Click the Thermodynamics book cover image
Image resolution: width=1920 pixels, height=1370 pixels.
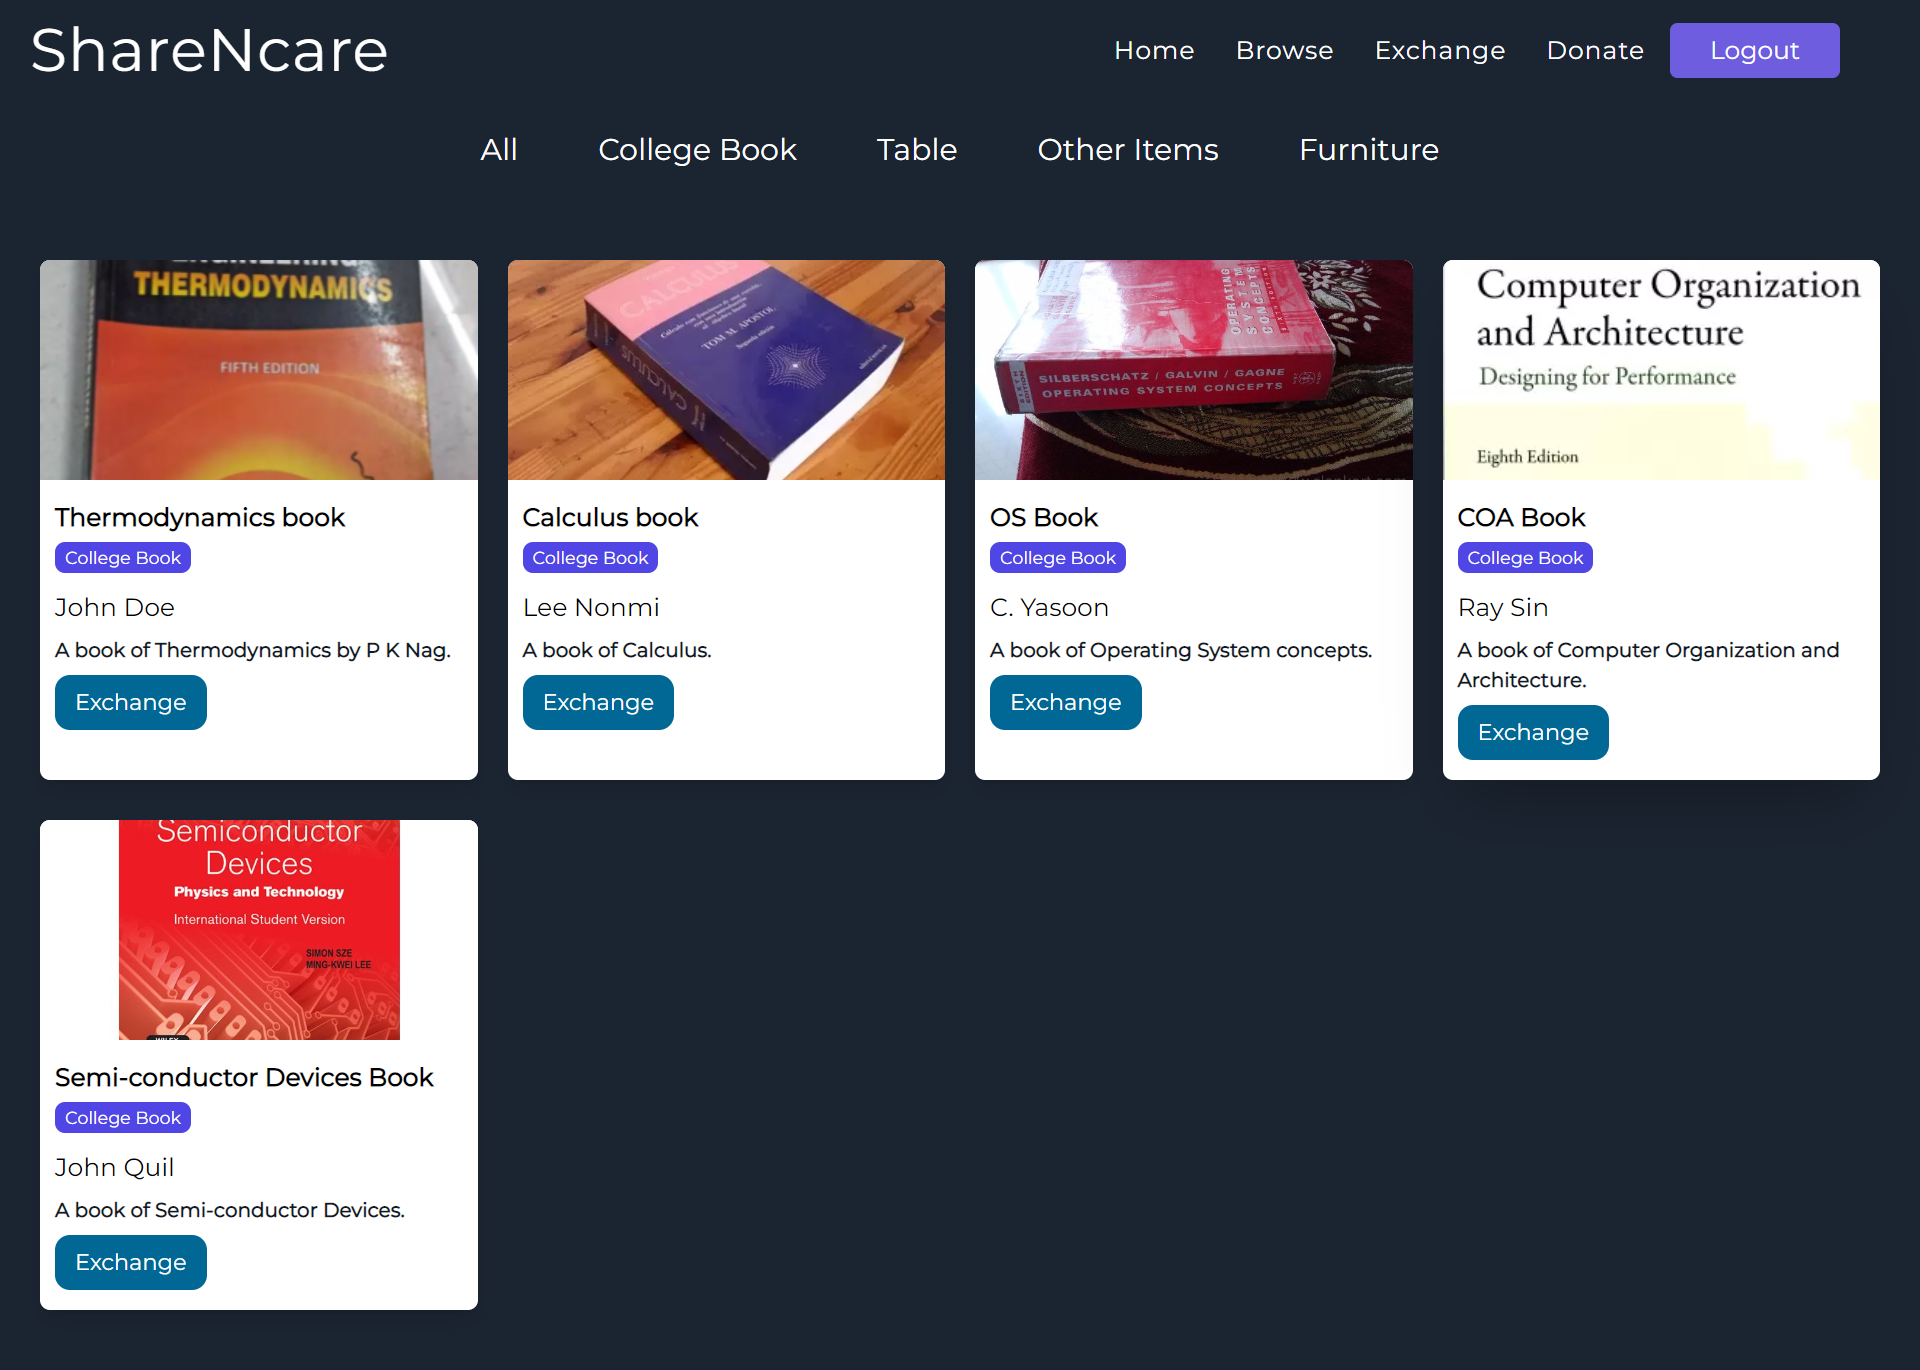258,370
